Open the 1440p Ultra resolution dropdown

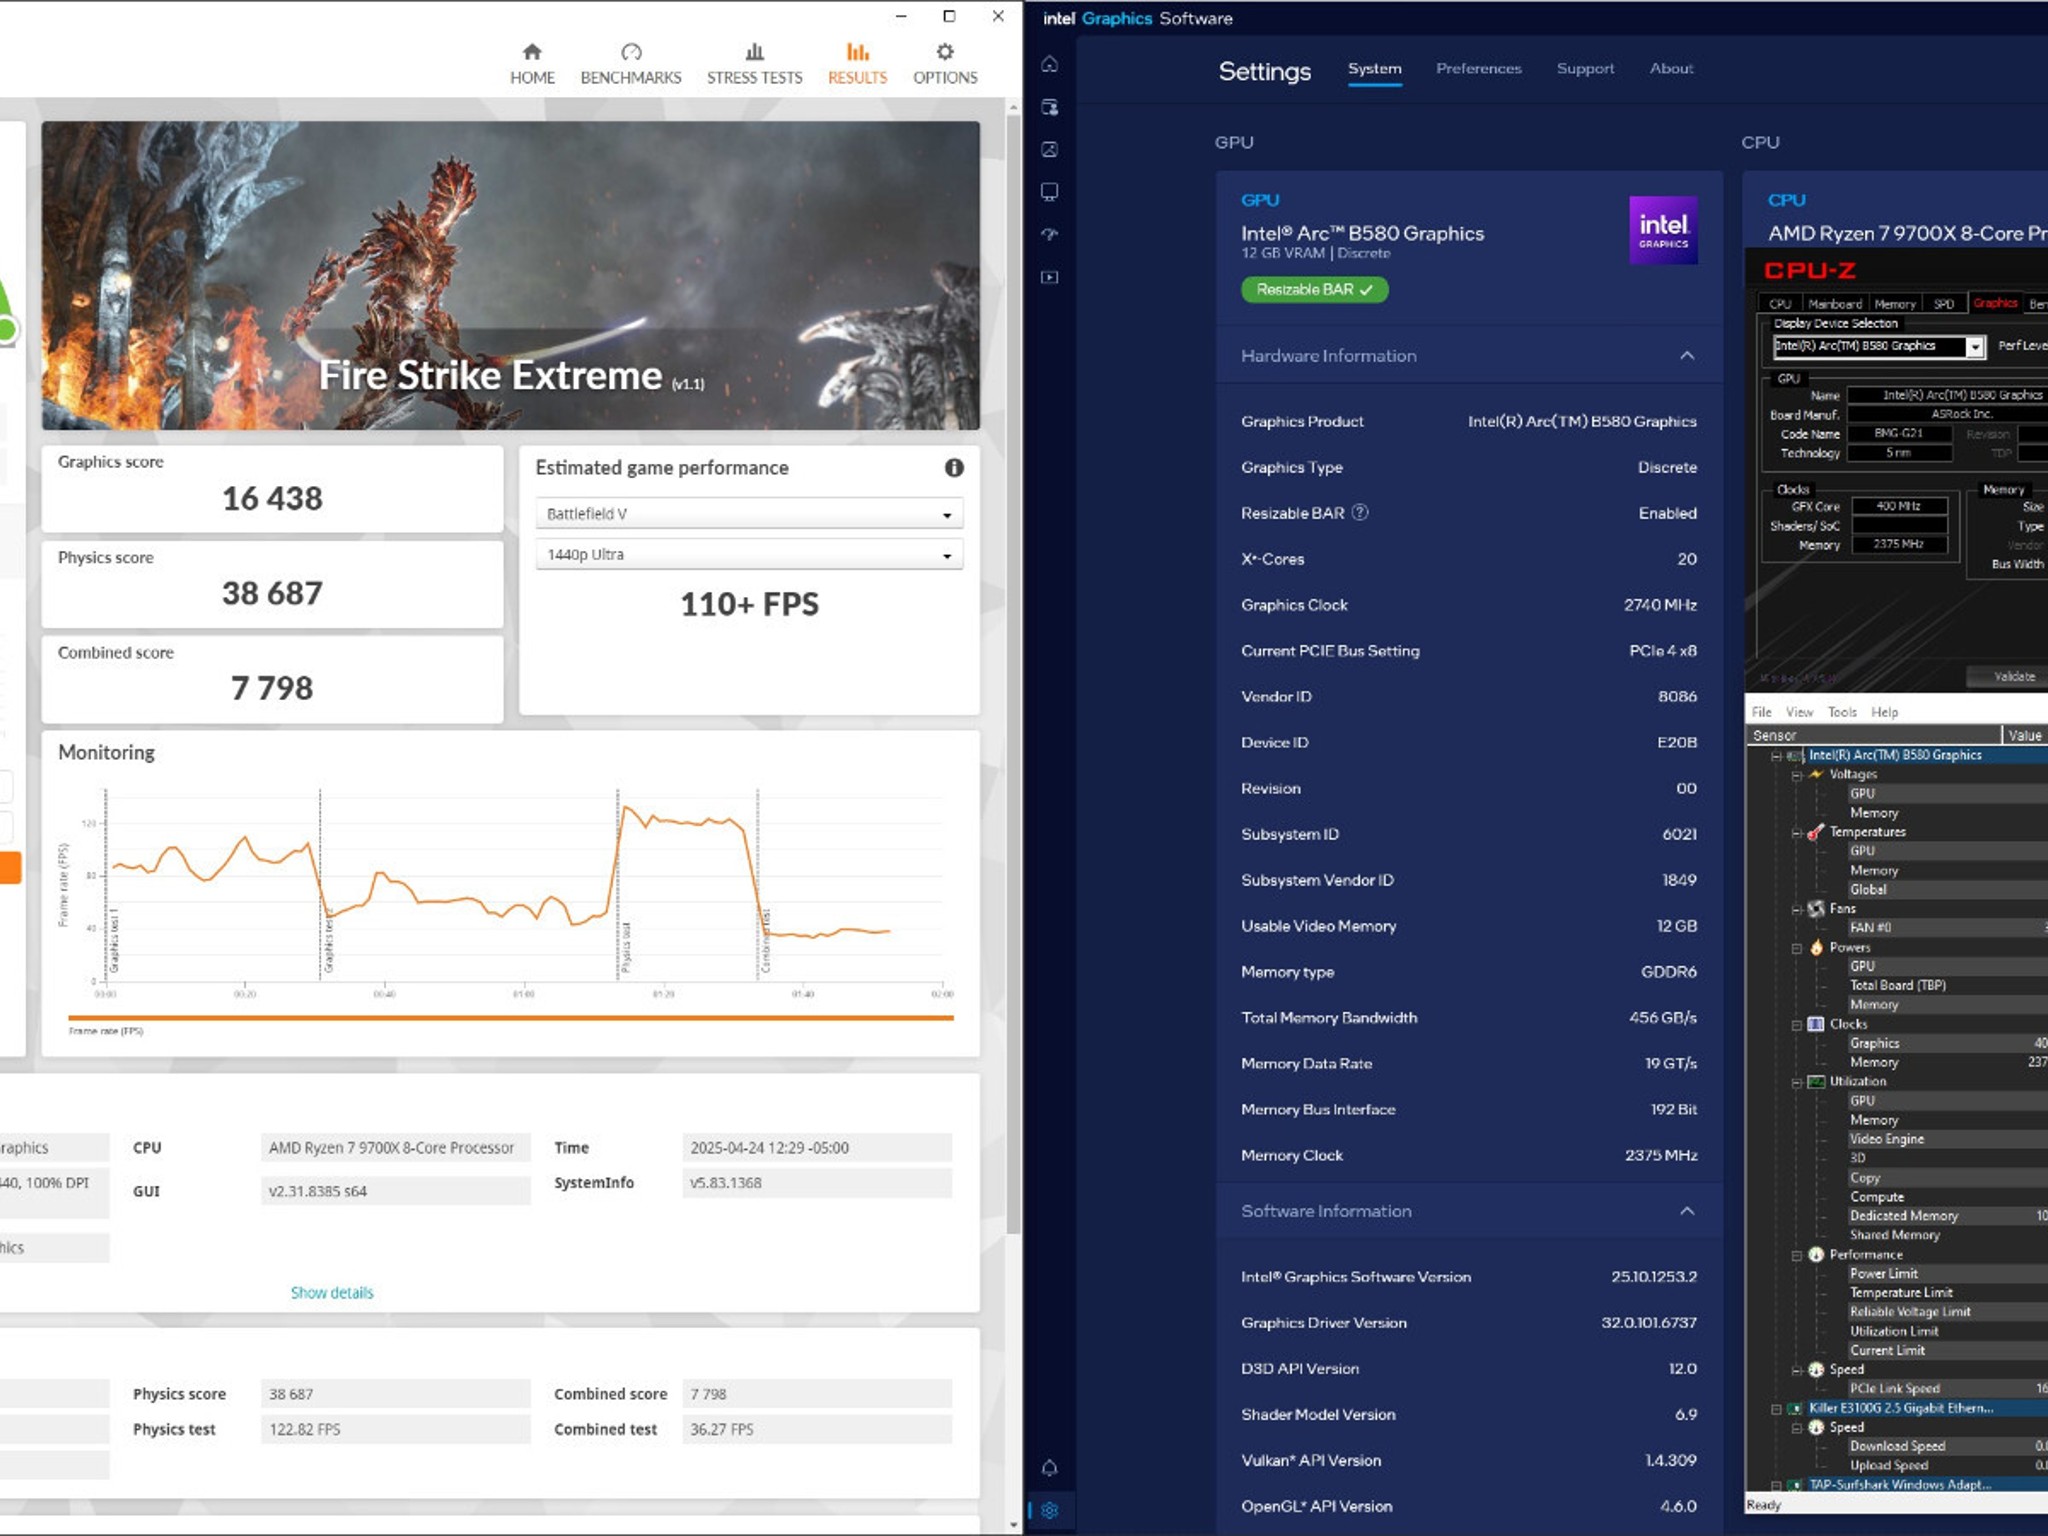[749, 554]
